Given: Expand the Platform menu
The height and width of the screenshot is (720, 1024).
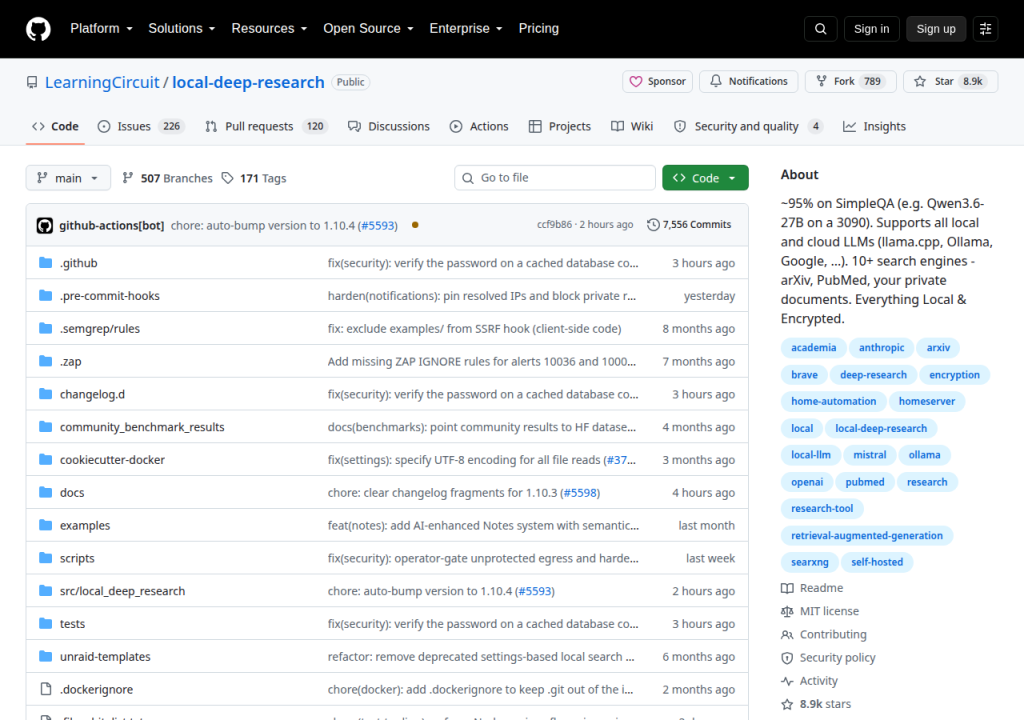Looking at the screenshot, I should point(101,29).
